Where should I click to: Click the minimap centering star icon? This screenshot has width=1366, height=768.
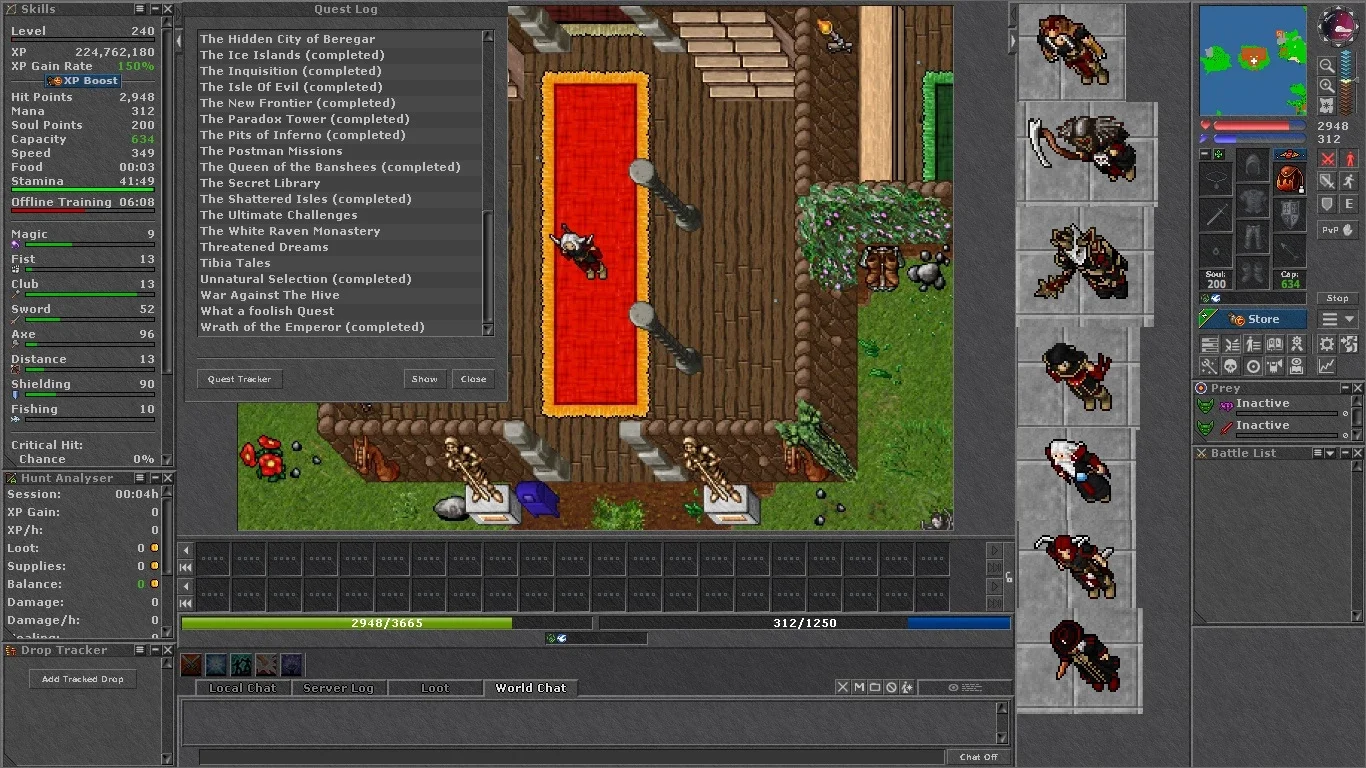click(x=1327, y=105)
